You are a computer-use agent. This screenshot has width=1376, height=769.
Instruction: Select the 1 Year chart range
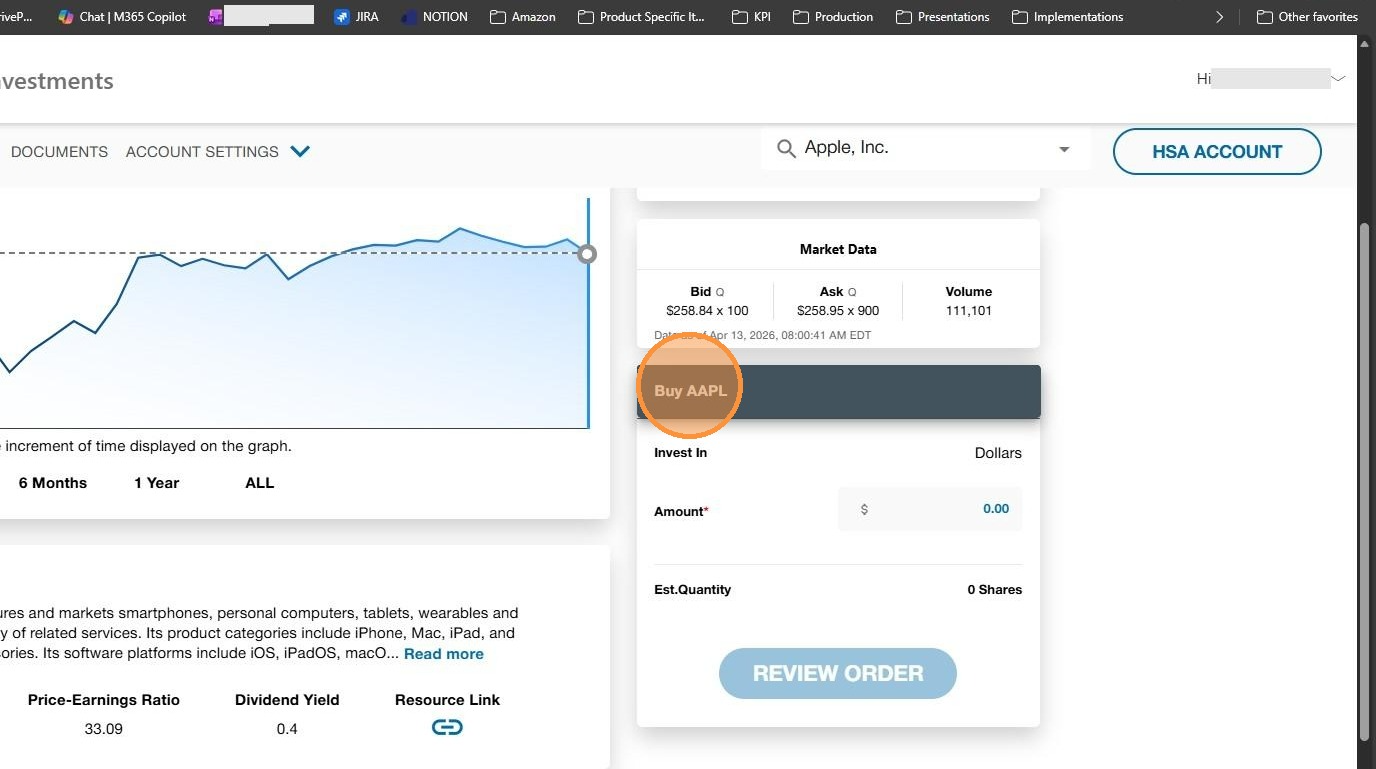(x=157, y=483)
